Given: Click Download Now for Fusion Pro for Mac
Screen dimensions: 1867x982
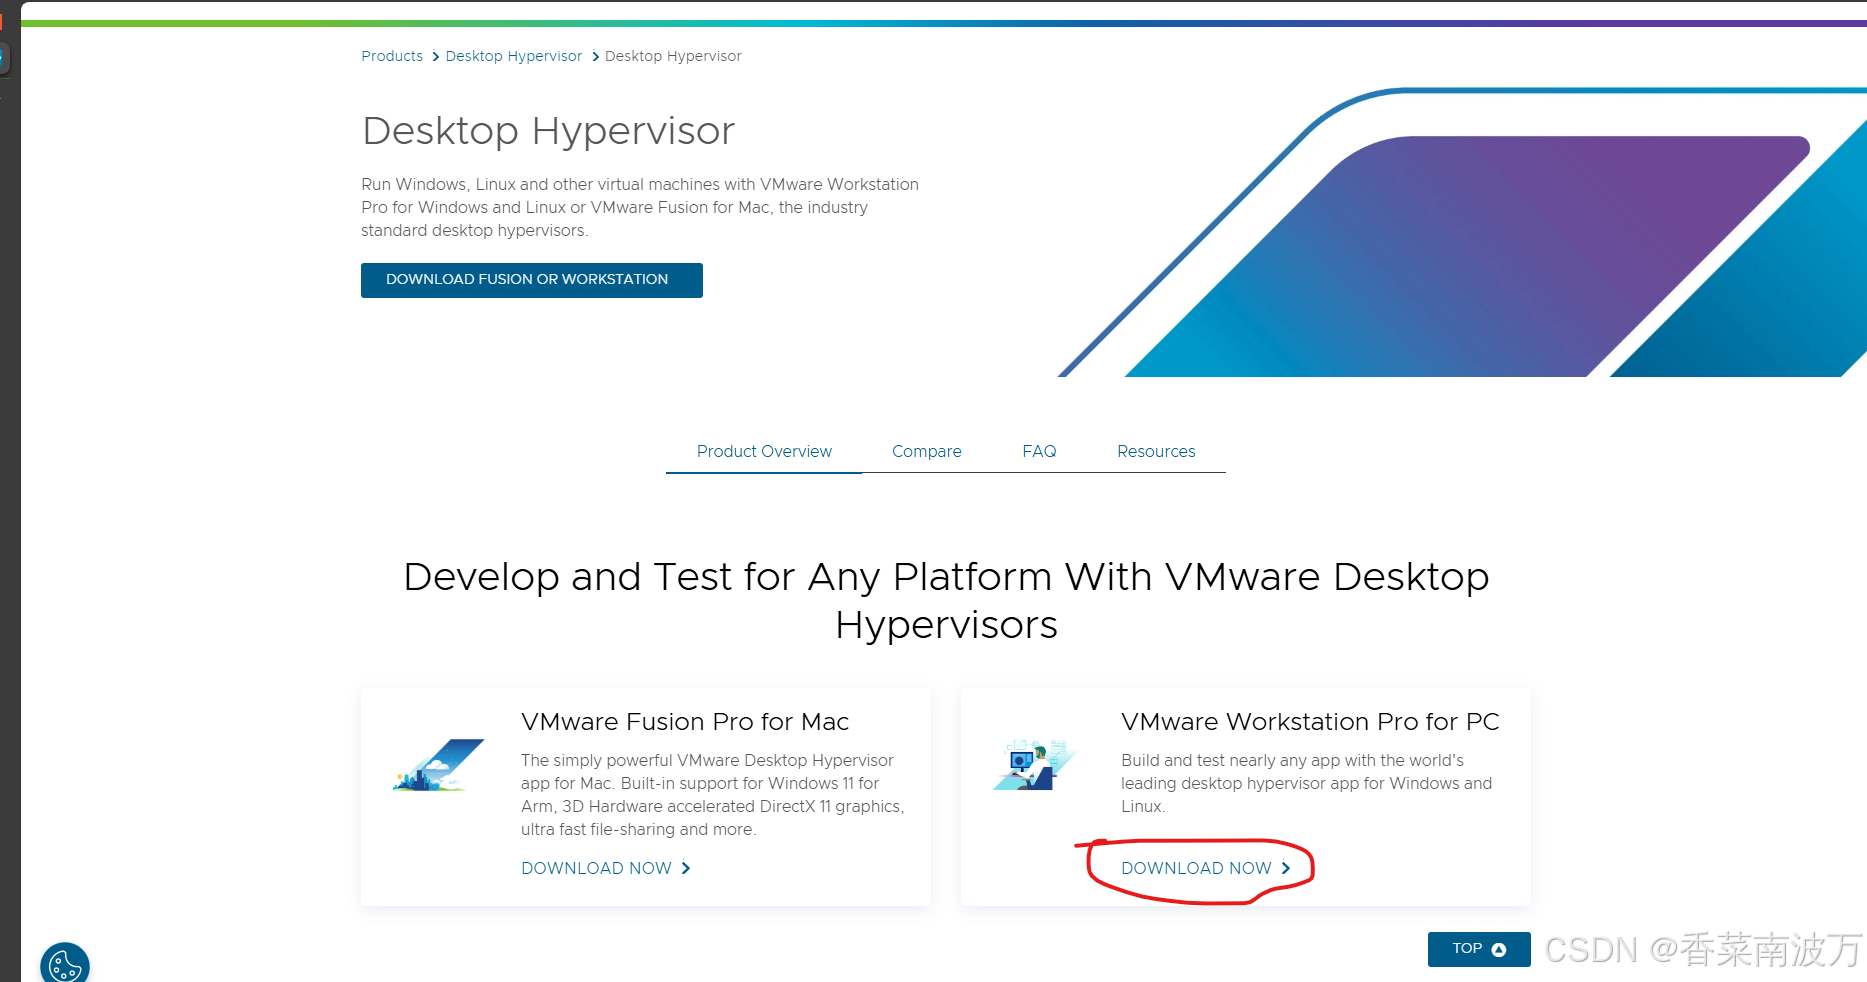Looking at the screenshot, I should (x=606, y=868).
